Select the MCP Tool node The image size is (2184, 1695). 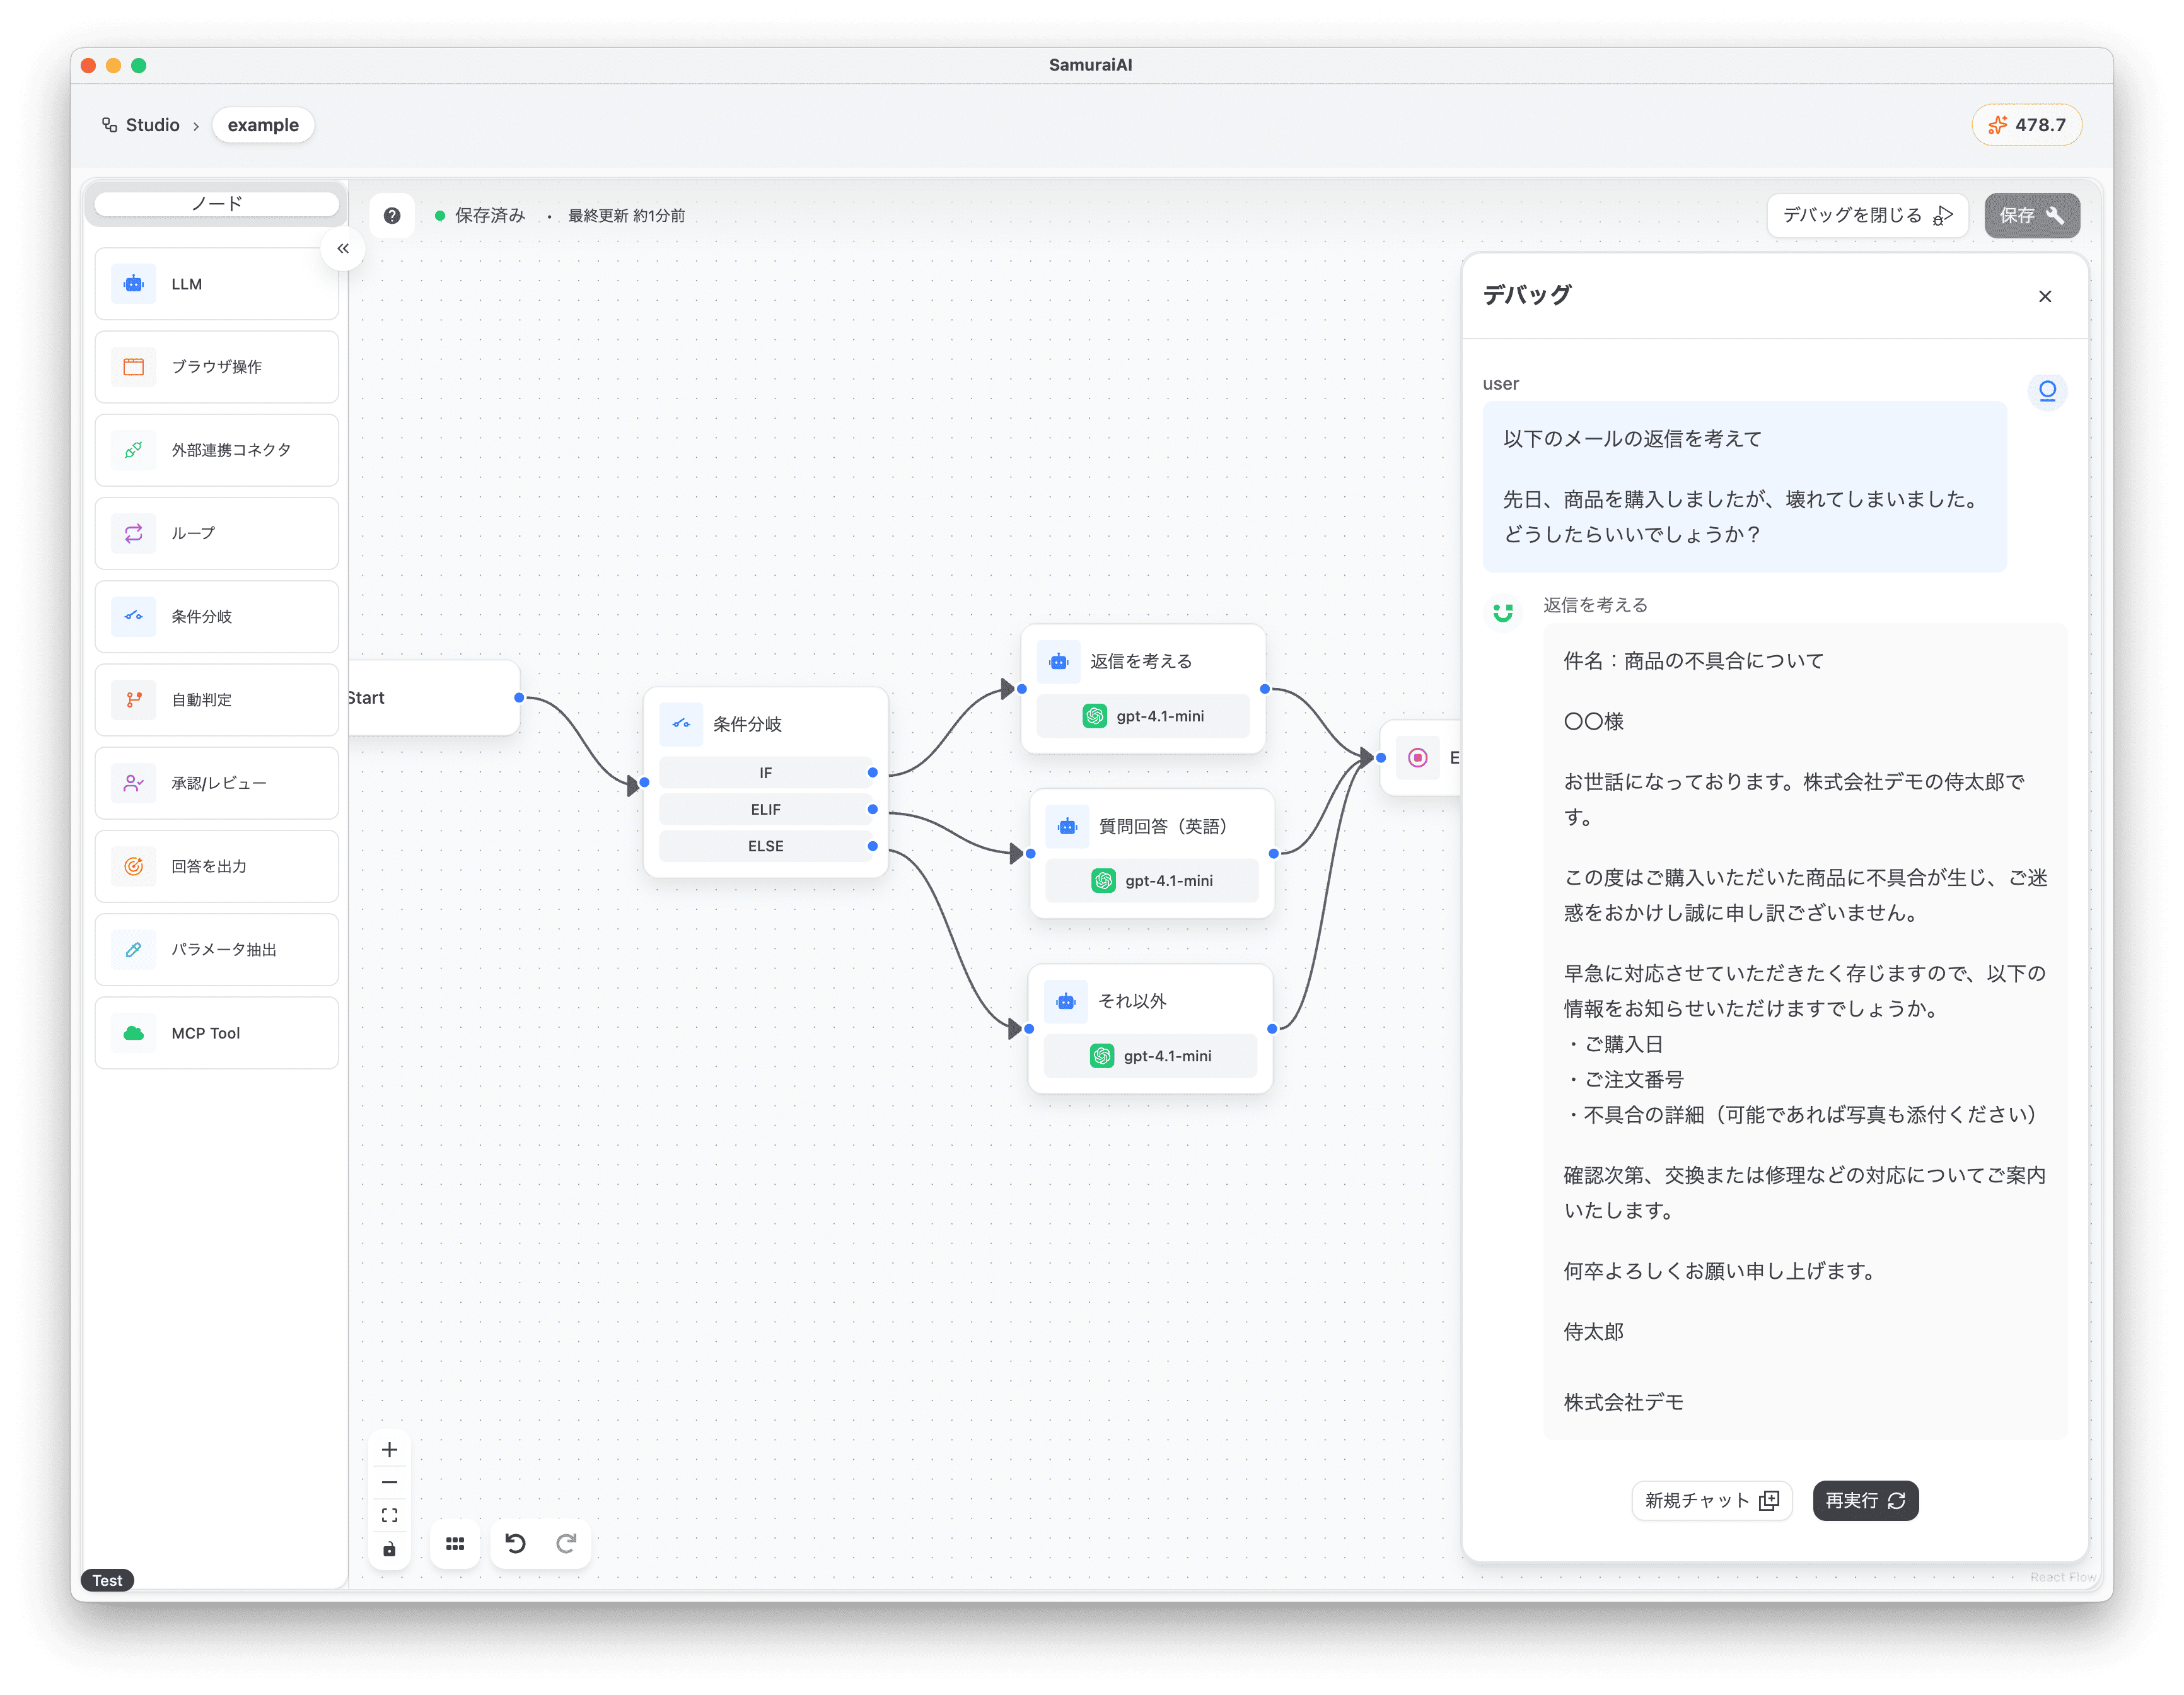click(x=216, y=1033)
